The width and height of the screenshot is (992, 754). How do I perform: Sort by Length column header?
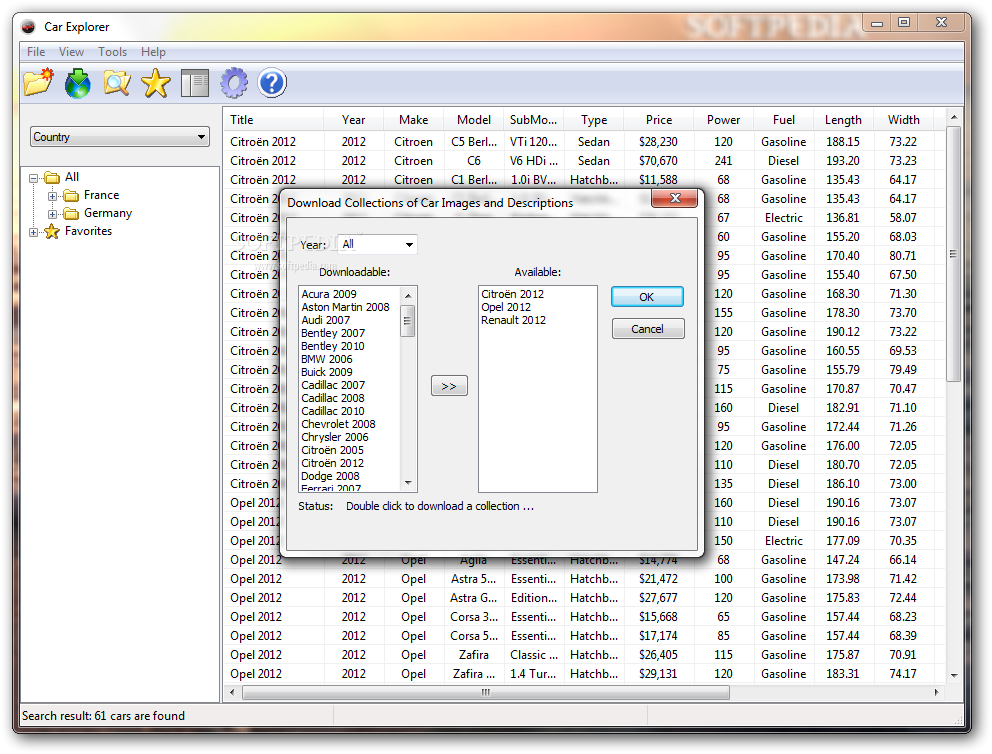(x=843, y=120)
